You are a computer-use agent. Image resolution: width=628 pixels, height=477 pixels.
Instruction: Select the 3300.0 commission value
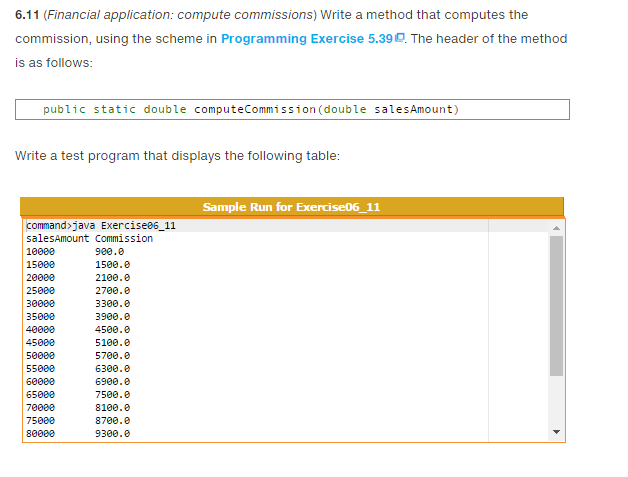(x=113, y=304)
